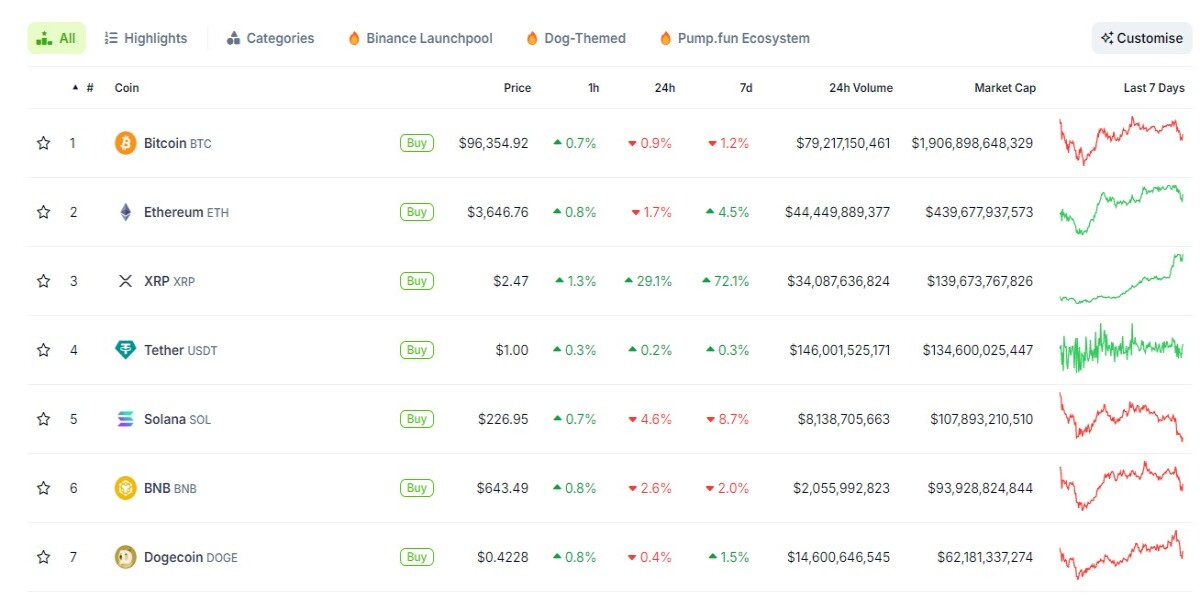The height and width of the screenshot is (597, 1200).
Task: Sort table by Coin column header
Action: [127, 88]
